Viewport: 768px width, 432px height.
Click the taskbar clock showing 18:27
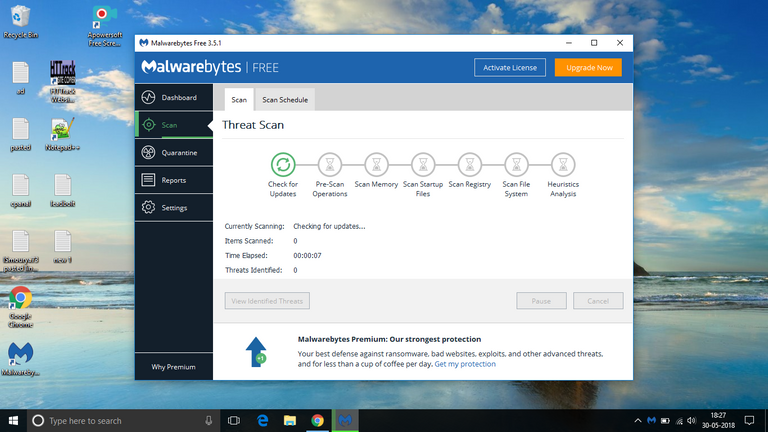[718, 420]
